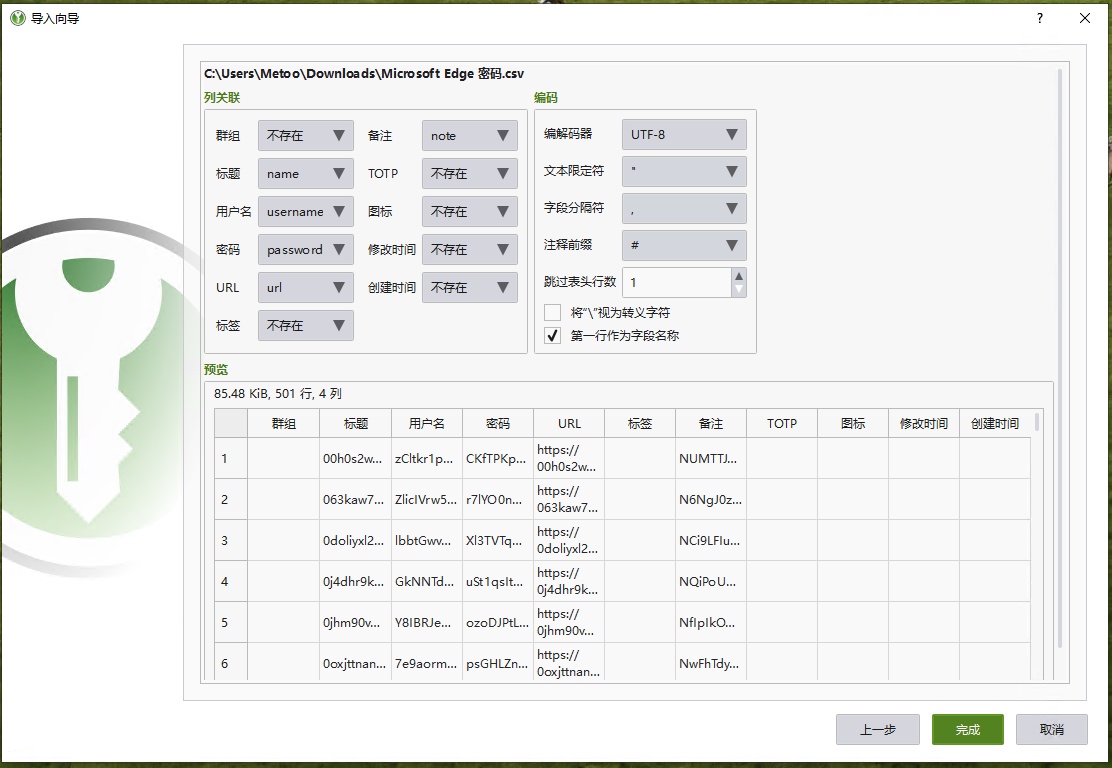Open the 字段分隔符 dropdown
This screenshot has height=768, width=1112.
[x=684, y=208]
